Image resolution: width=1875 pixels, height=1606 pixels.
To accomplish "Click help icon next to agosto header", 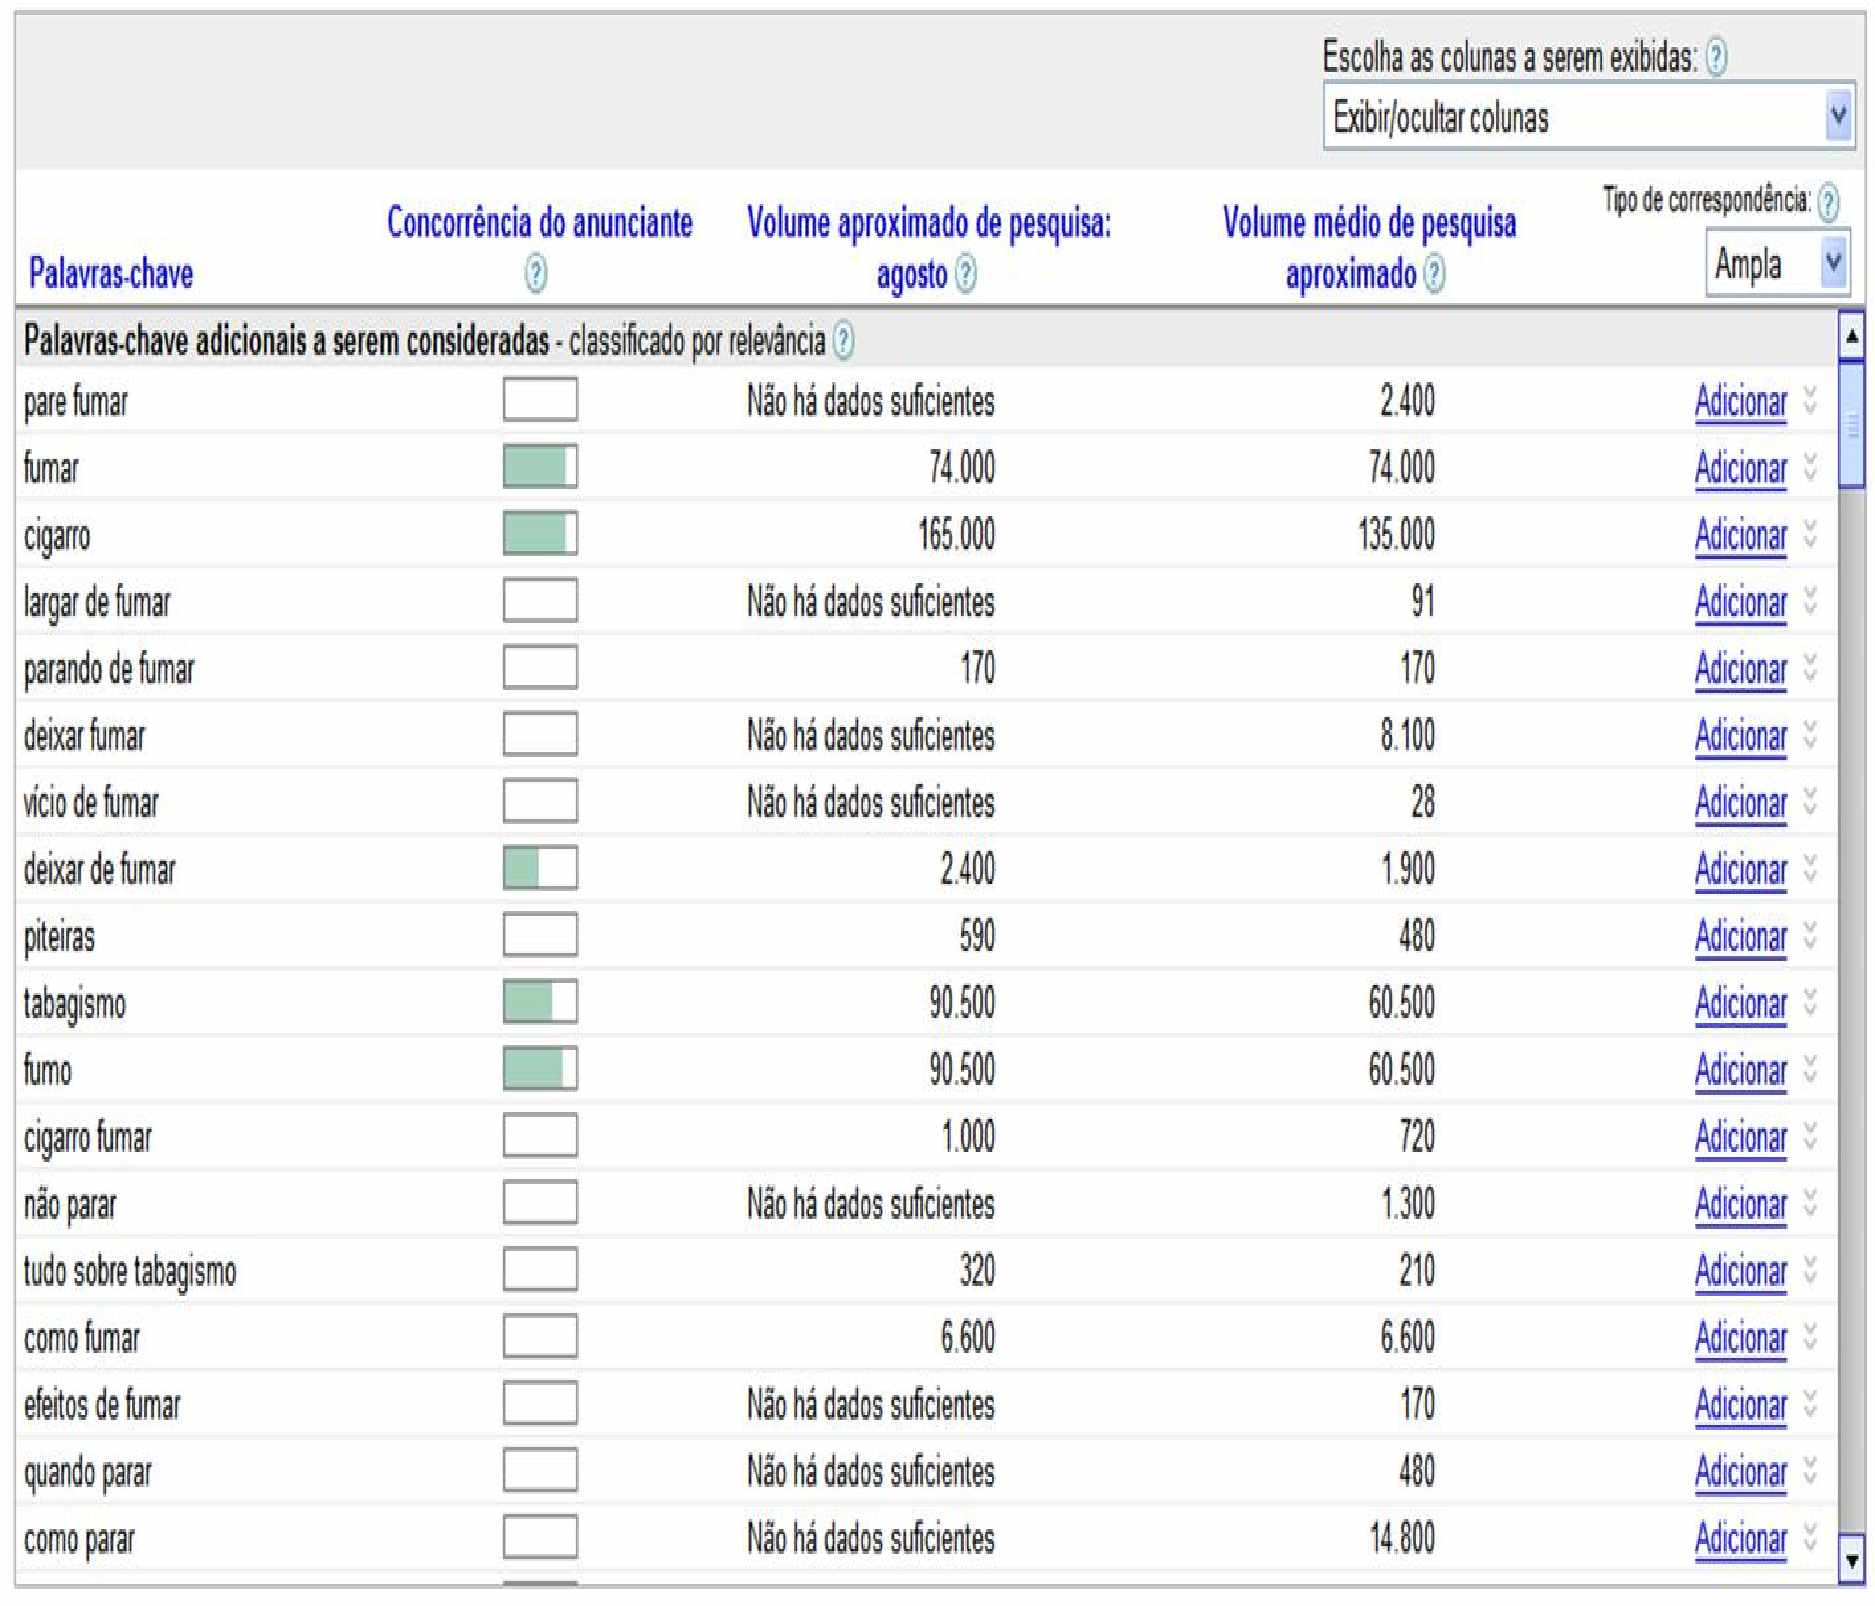I will pos(965,273).
